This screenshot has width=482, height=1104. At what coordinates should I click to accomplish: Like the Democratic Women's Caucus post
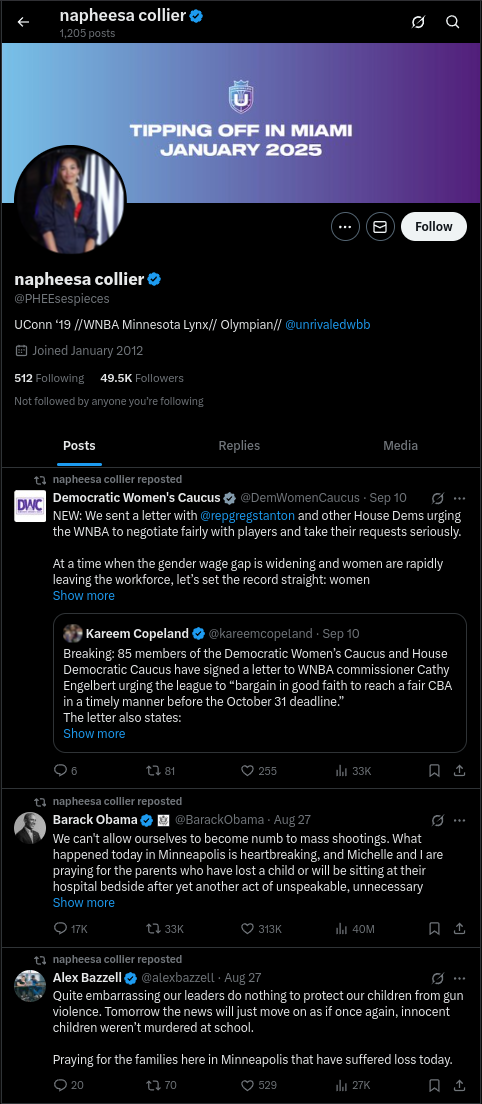[258, 771]
